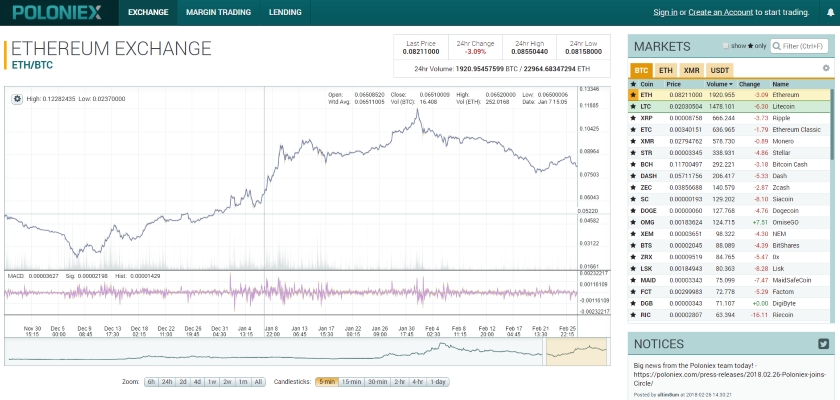
Task: Sort markets by Name column
Action: (x=779, y=84)
